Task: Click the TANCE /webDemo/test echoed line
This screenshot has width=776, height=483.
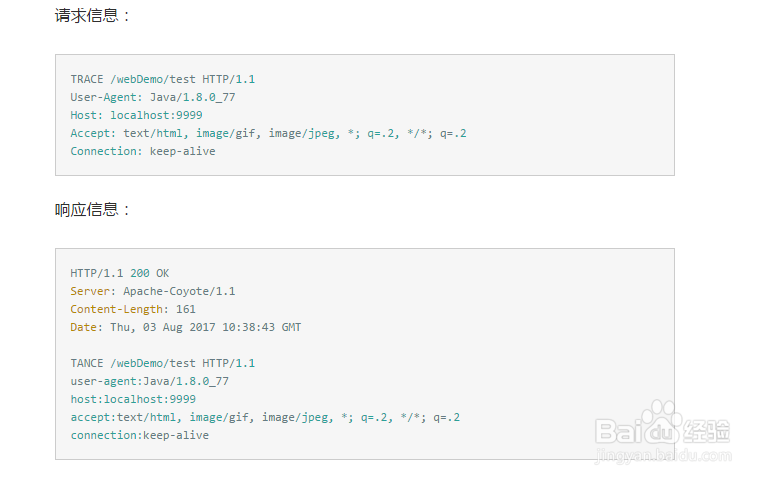Action: (x=162, y=363)
